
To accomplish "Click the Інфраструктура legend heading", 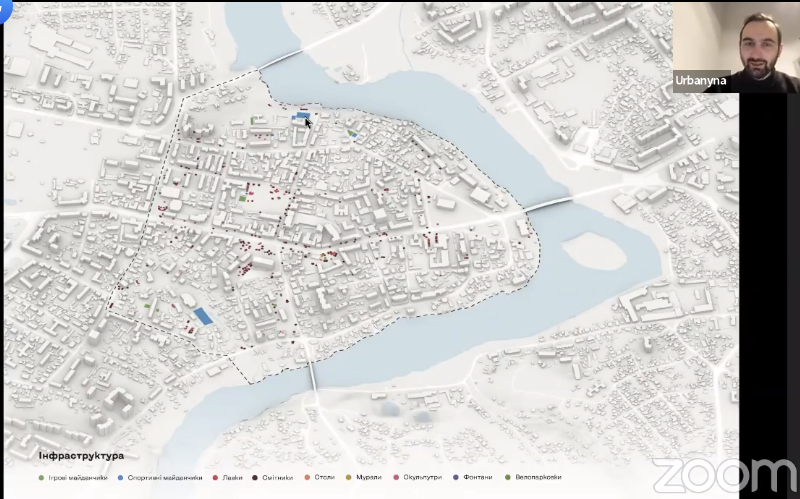I will point(82,456).
